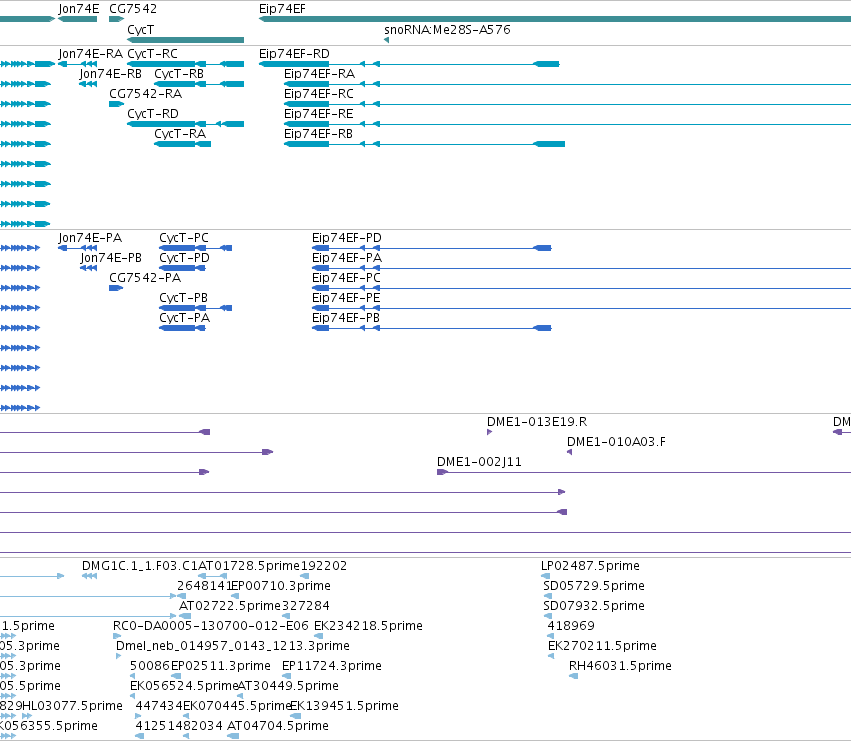This screenshot has width=851, height=741.
Task: Click the EP11724.3prime EST label
Action: point(332,666)
